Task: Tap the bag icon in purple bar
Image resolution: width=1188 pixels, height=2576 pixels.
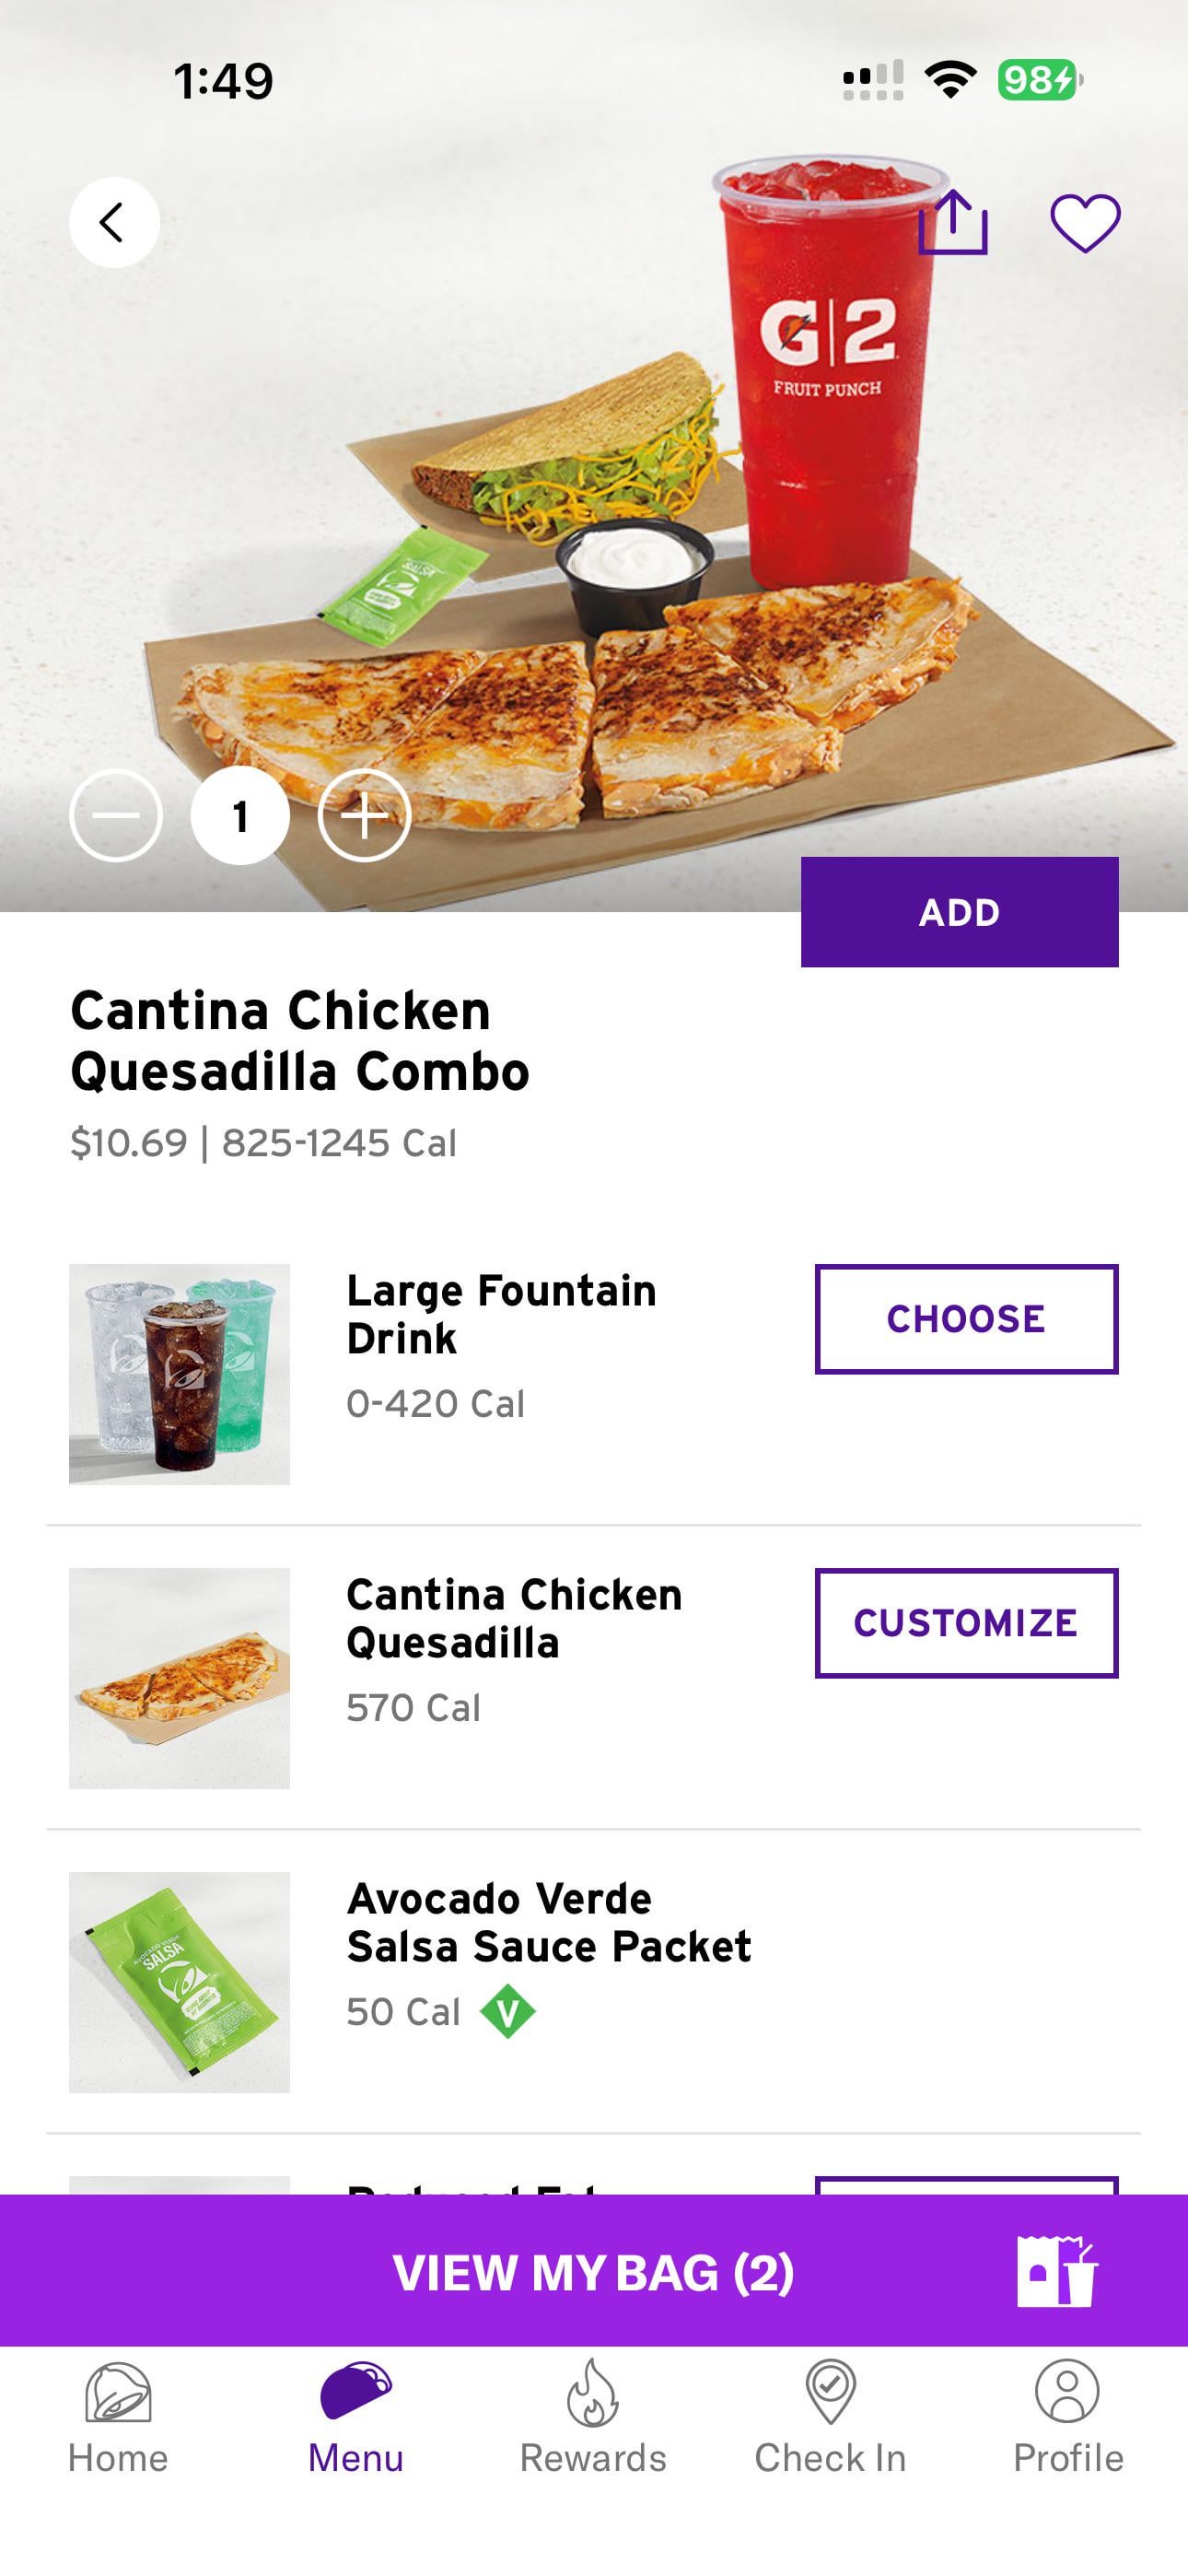Action: (1056, 2272)
